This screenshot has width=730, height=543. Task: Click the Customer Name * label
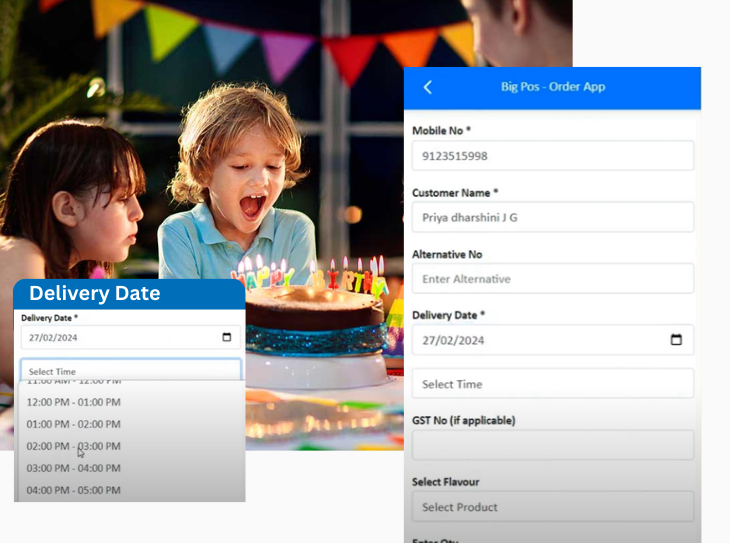pos(455,193)
